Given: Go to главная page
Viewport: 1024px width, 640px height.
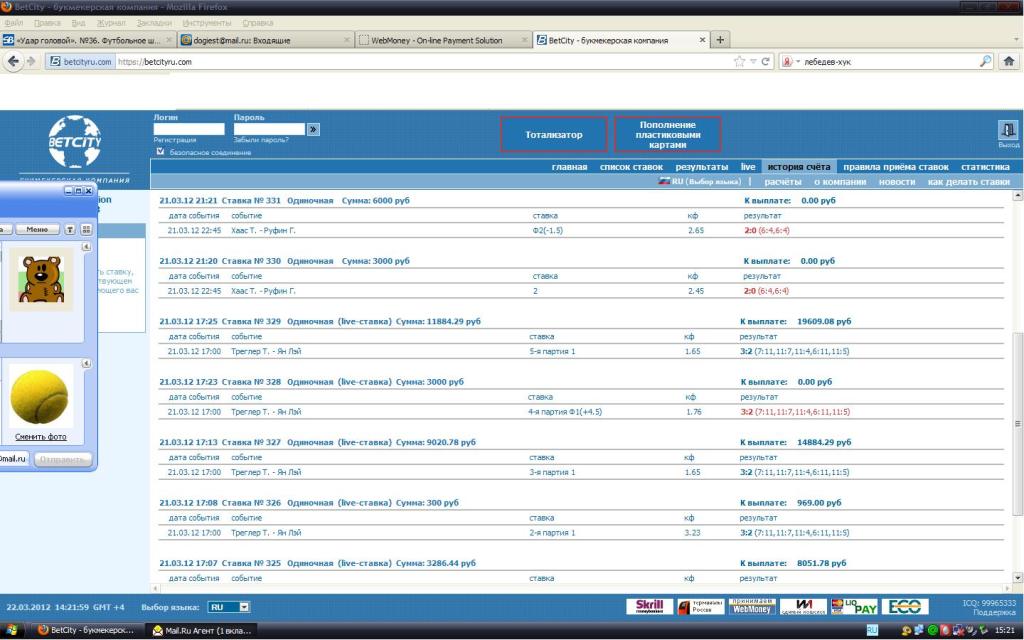Looking at the screenshot, I should point(569,167).
